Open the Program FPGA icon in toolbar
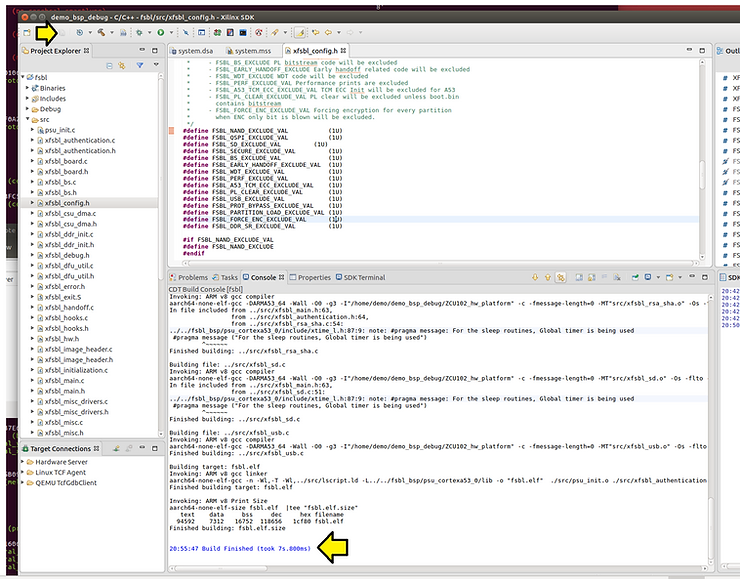The width and height of the screenshot is (740, 579). [x=217, y=33]
